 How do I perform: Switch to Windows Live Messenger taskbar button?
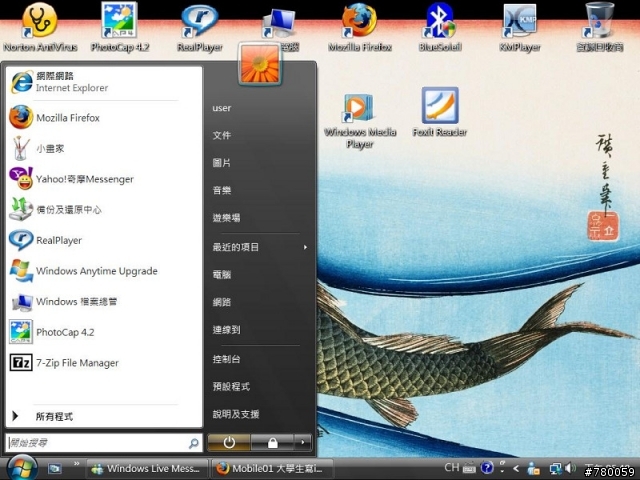147,469
